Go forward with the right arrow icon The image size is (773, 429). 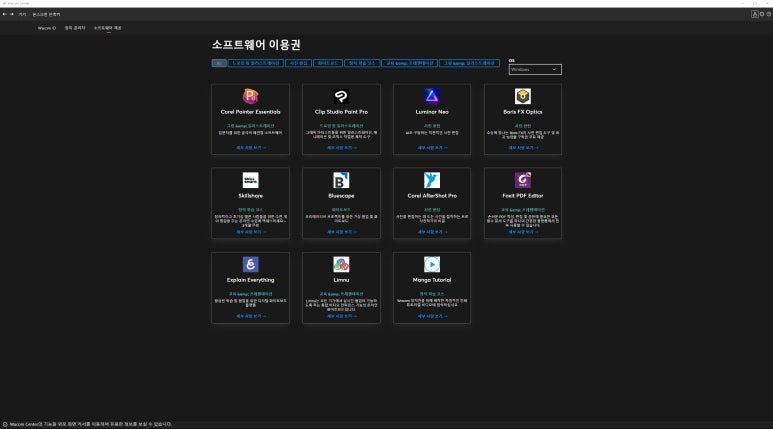pyautogui.click(x=12, y=14)
